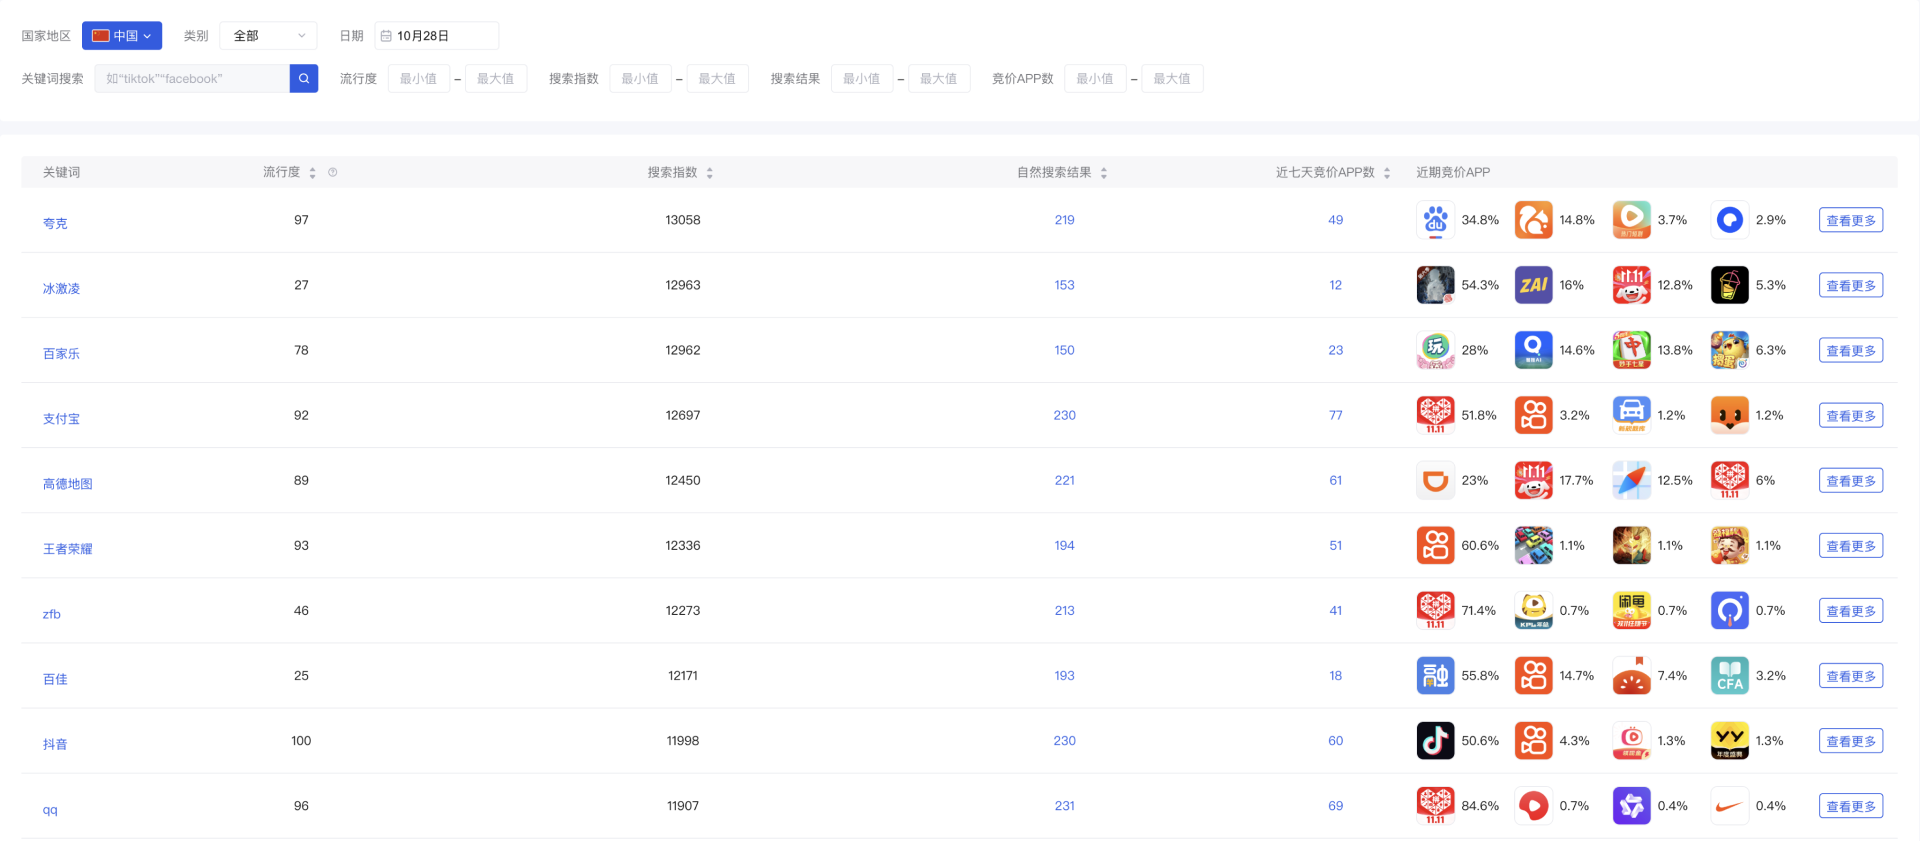Click the black 5.3% app icon in 冰激凌 row
The width and height of the screenshot is (1920, 841).
[x=1729, y=285]
